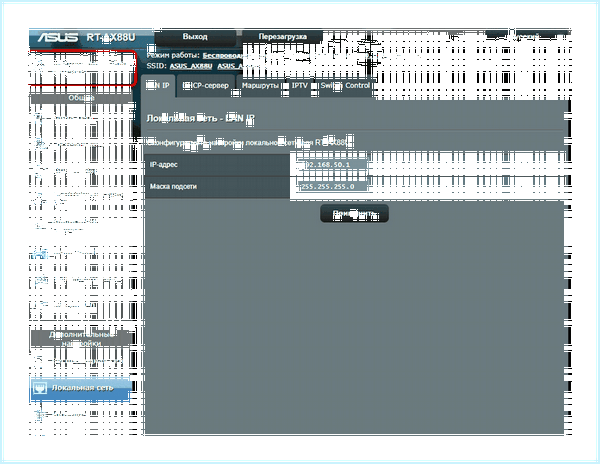Select Локальная сеть in the sidebar
The width and height of the screenshot is (600, 464).
click(x=80, y=388)
